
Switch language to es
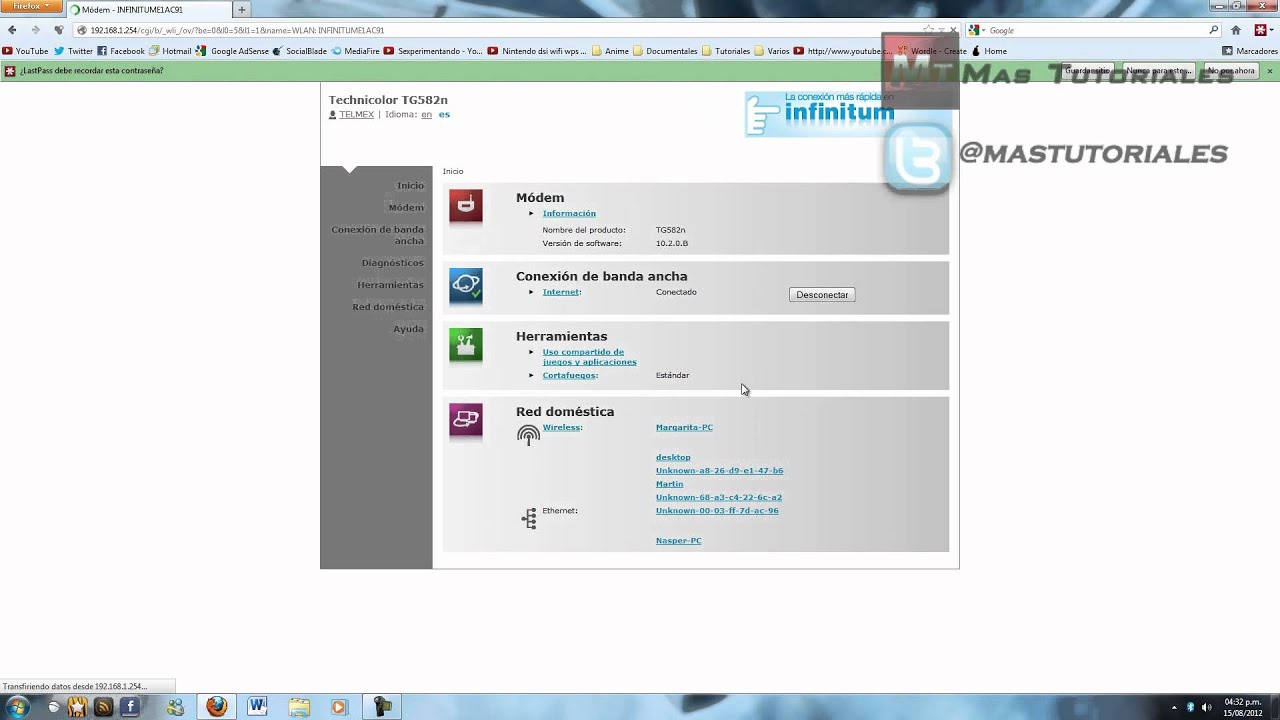[444, 115]
